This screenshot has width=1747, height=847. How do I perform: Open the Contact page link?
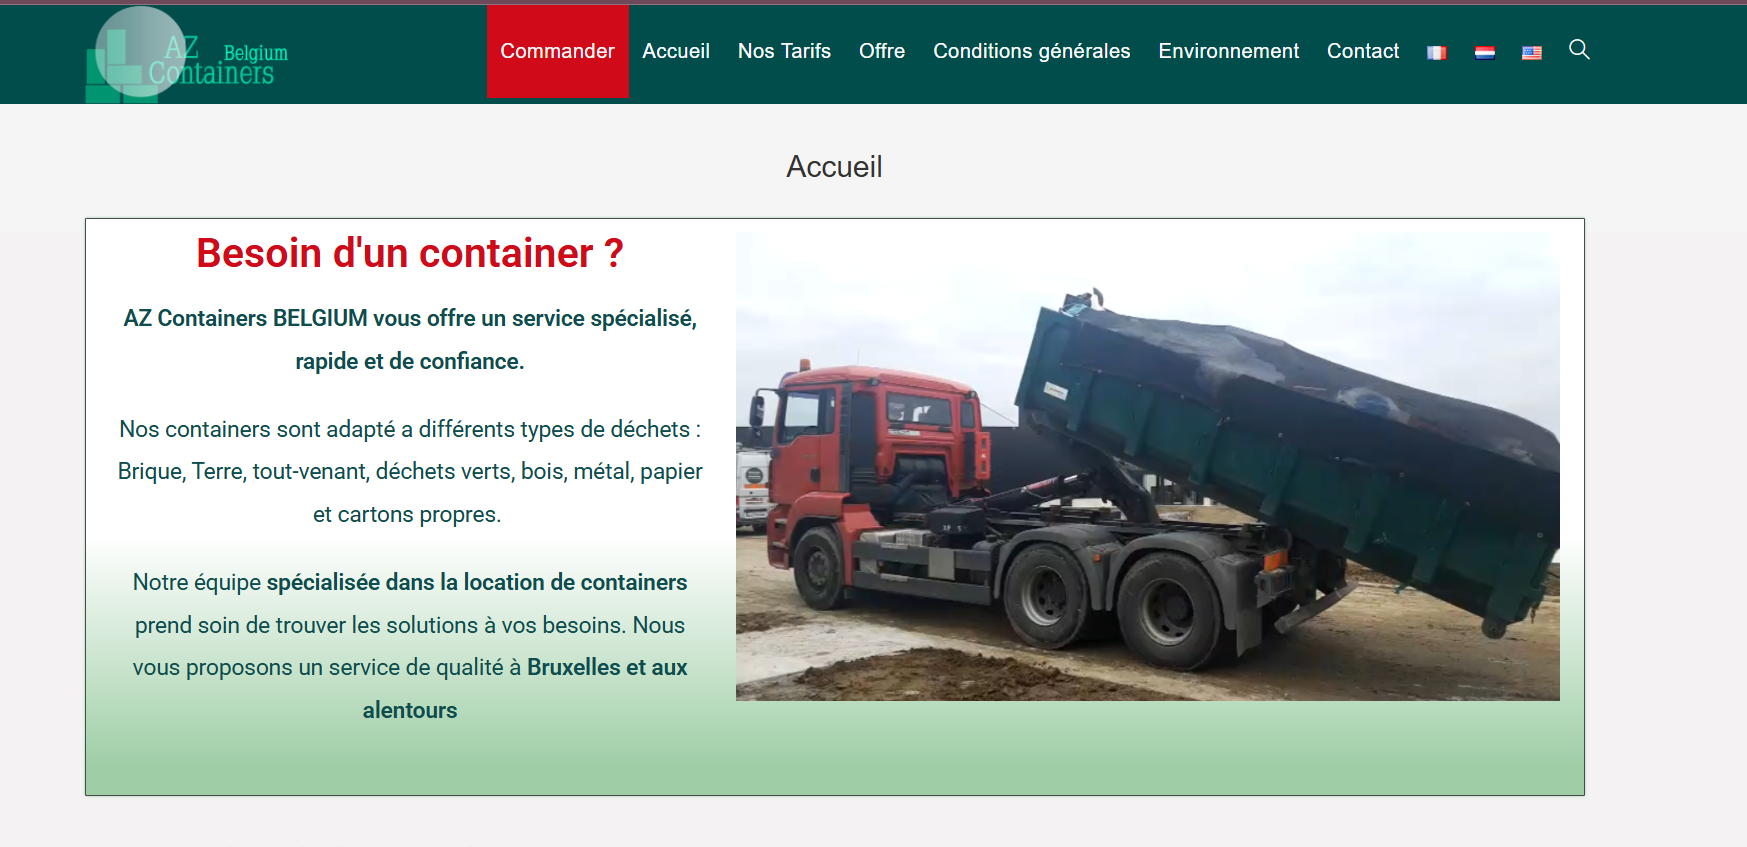(x=1362, y=51)
